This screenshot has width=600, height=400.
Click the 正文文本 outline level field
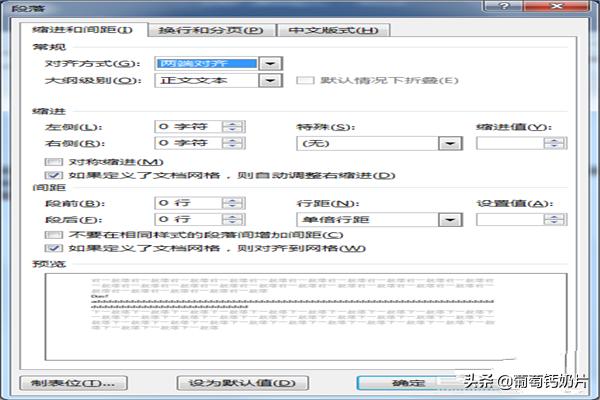[207, 80]
